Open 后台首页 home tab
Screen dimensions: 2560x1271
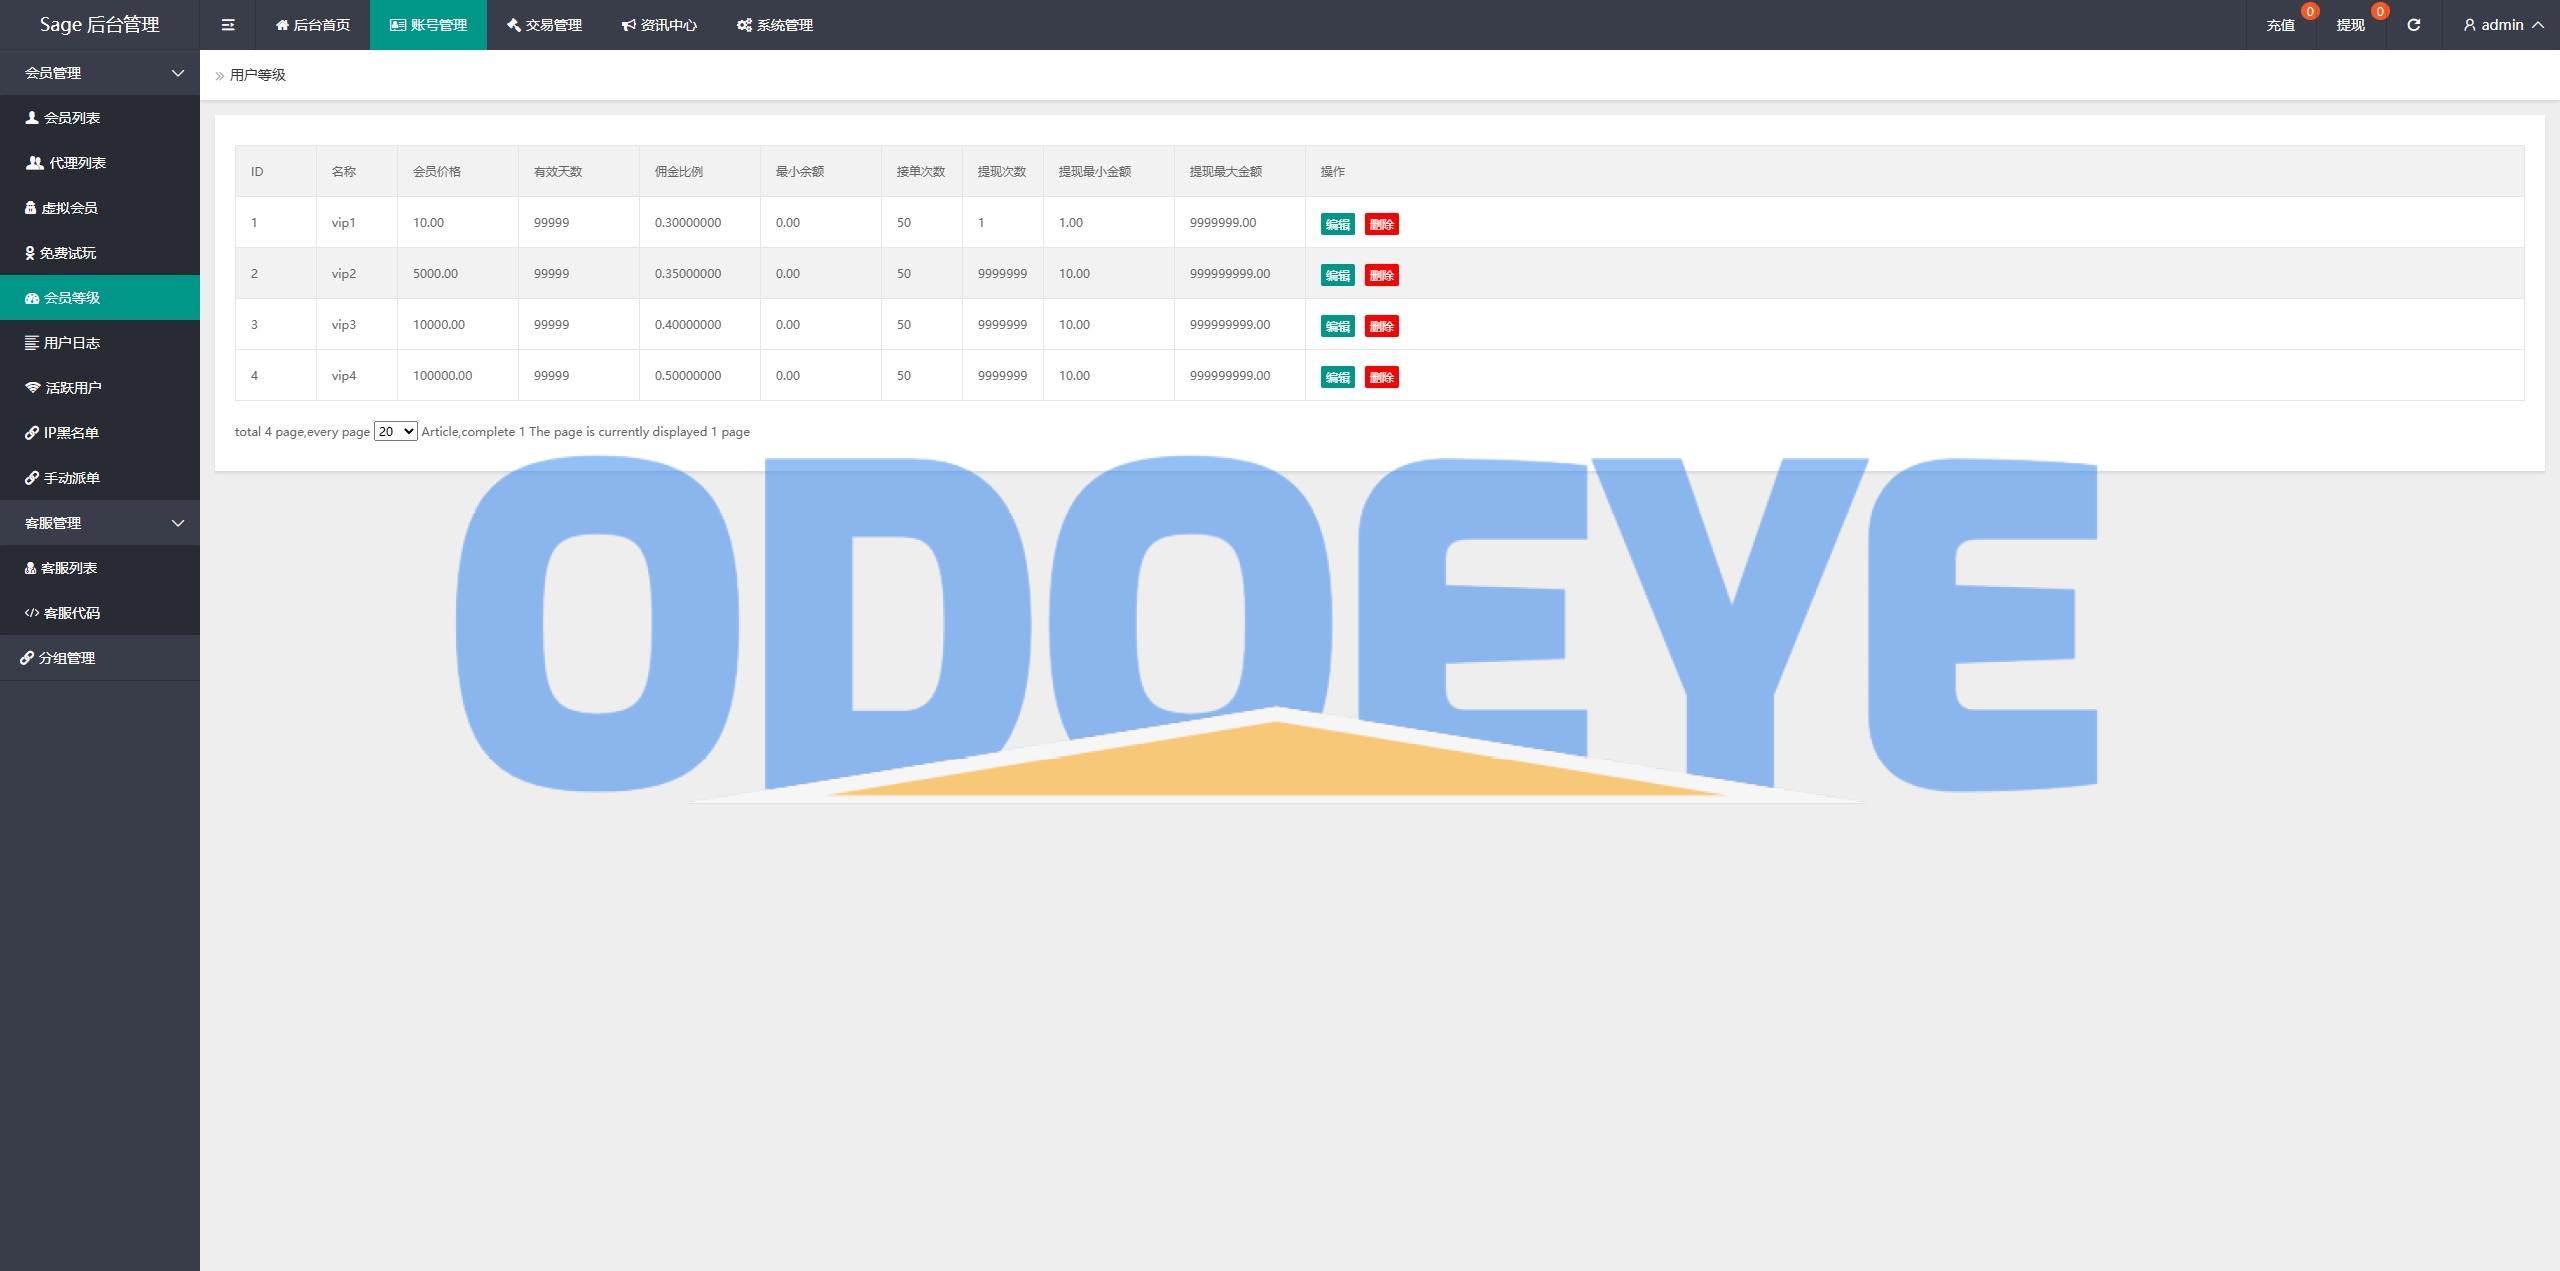coord(313,25)
